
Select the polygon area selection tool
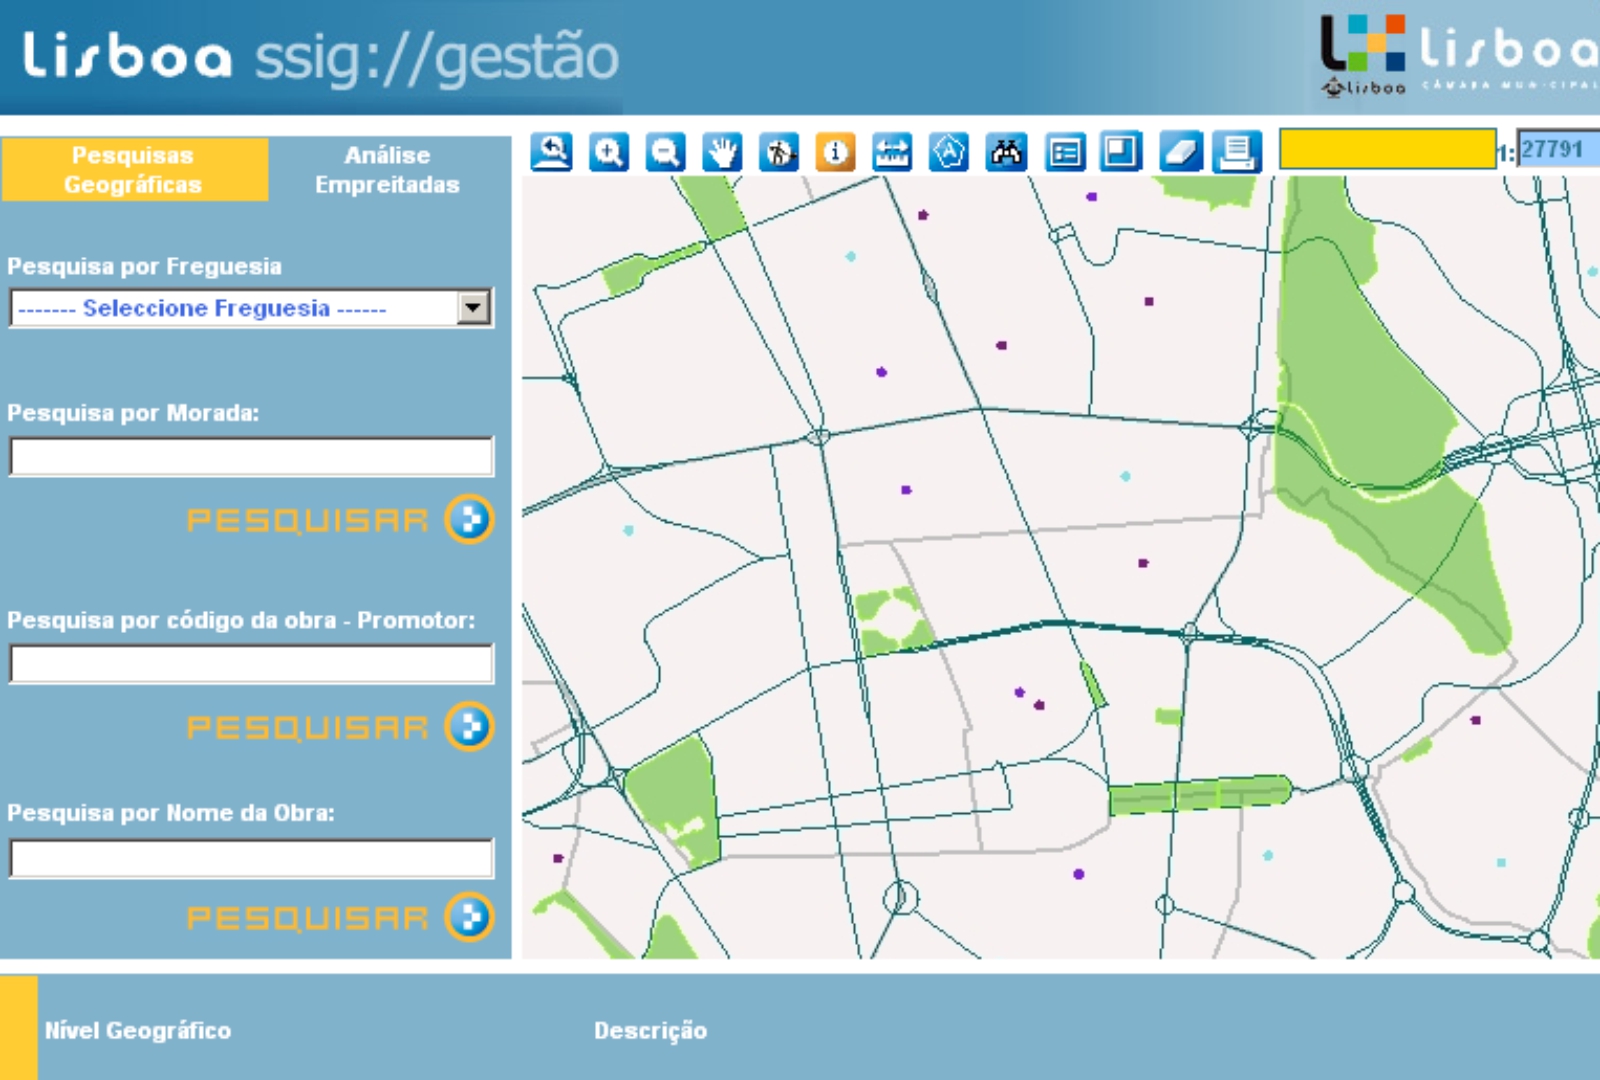pyautogui.click(x=949, y=152)
